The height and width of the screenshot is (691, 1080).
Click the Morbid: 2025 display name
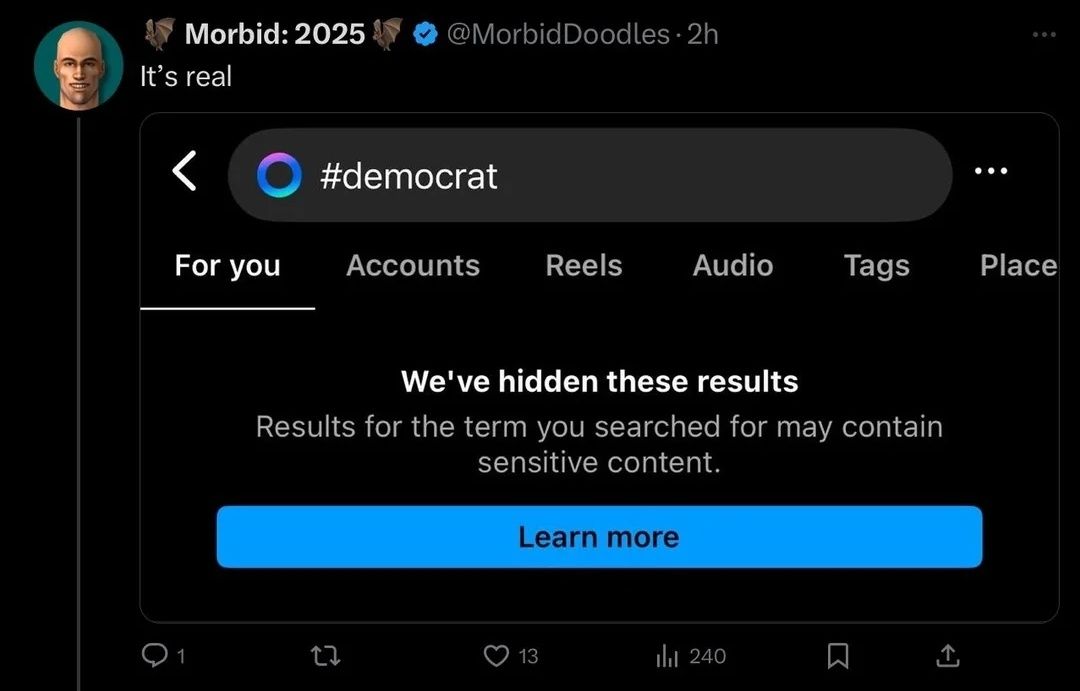tap(274, 34)
